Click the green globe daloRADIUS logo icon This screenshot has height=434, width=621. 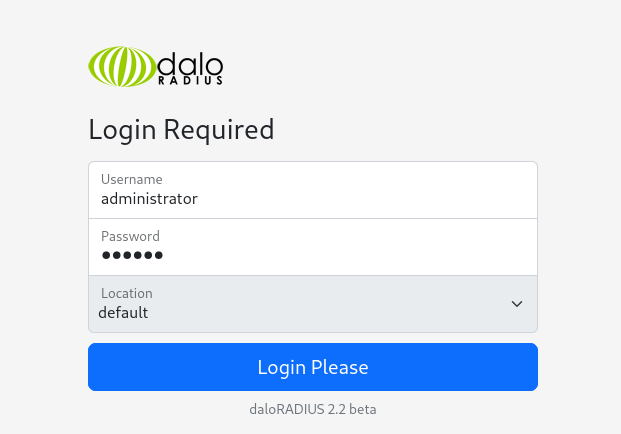tap(122, 67)
